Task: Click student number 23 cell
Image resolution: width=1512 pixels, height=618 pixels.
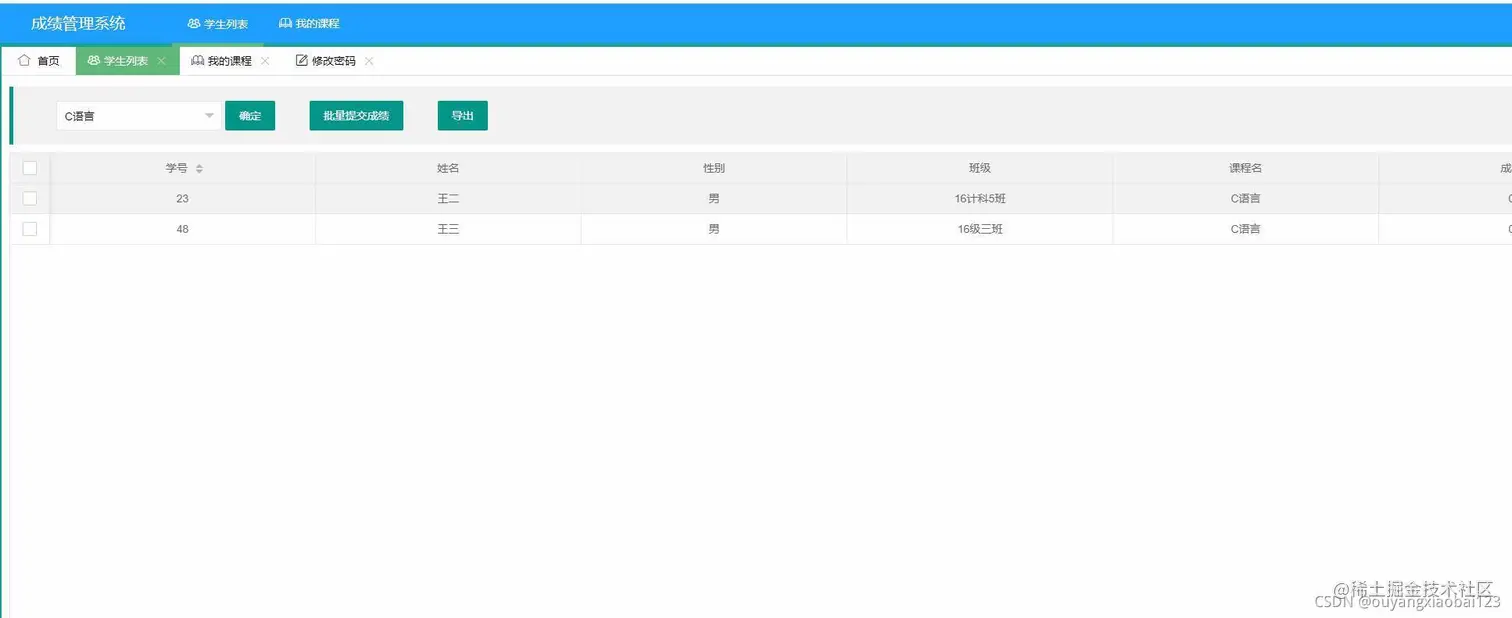Action: [x=183, y=199]
